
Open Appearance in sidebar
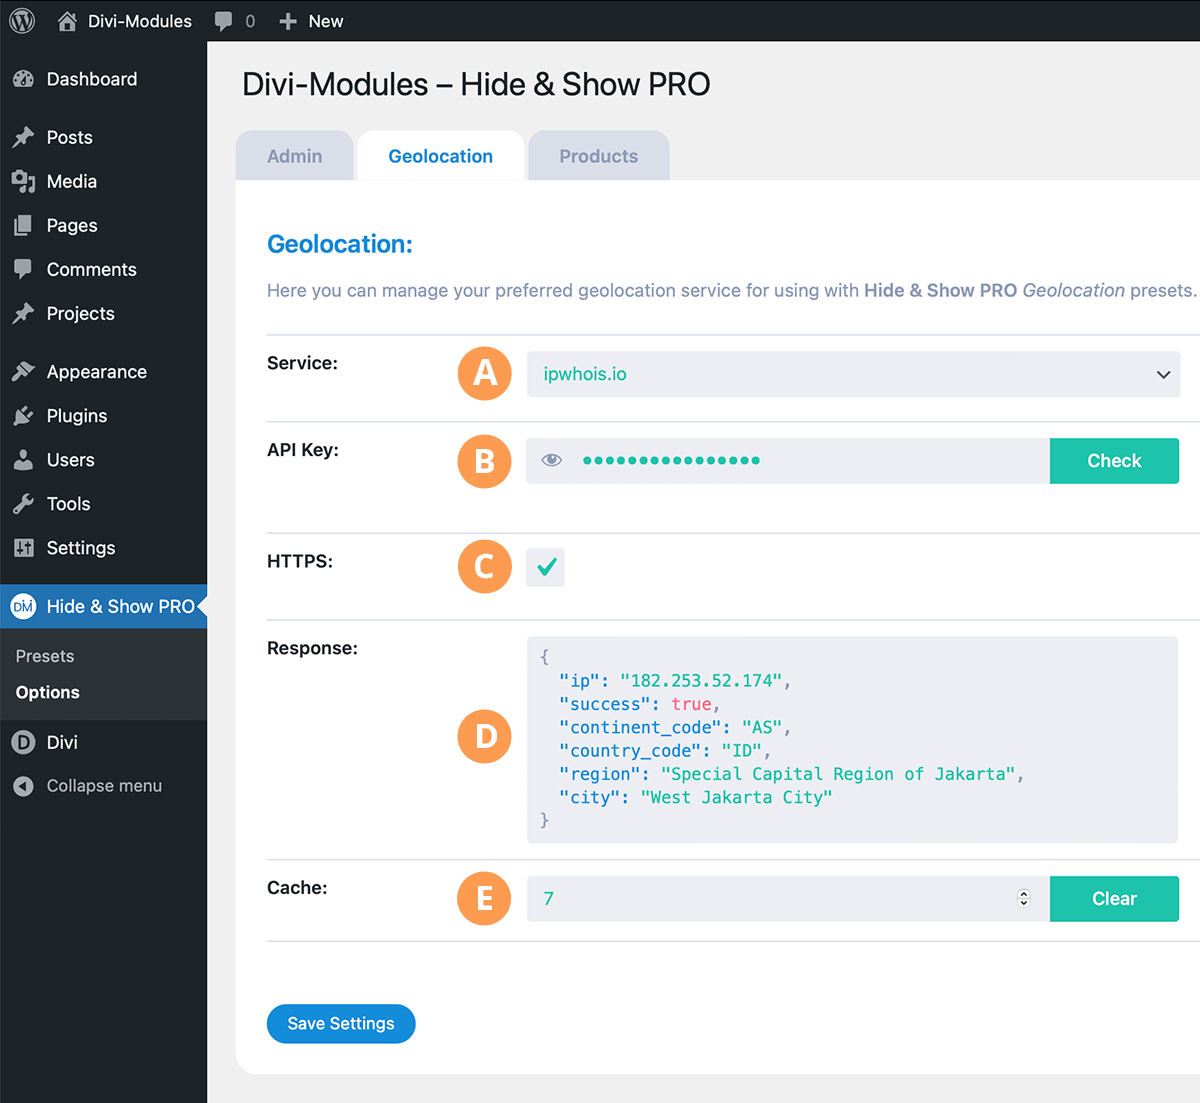(x=96, y=371)
